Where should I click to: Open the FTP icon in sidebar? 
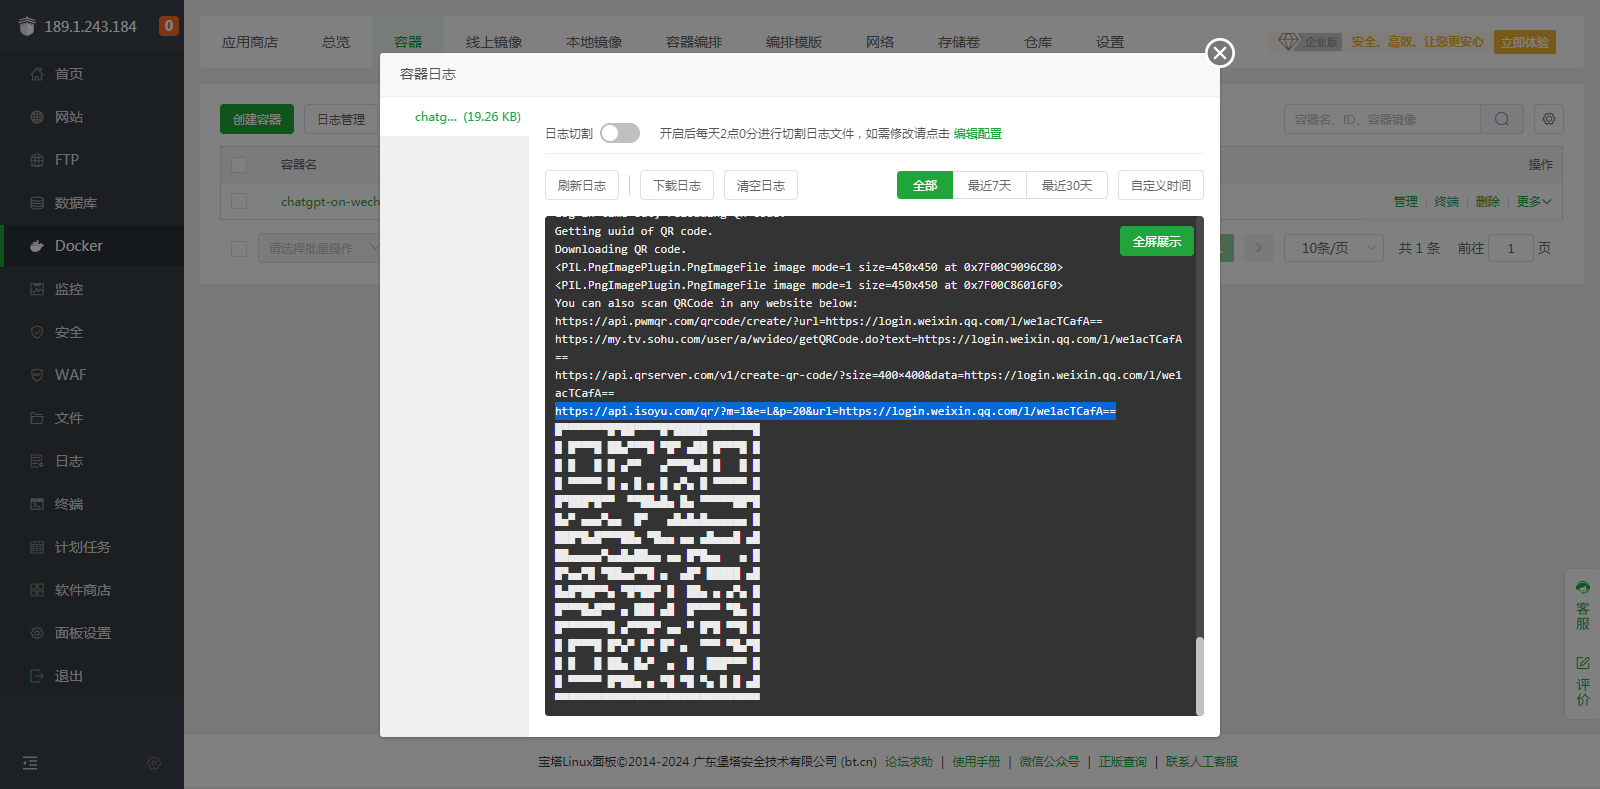click(x=37, y=160)
